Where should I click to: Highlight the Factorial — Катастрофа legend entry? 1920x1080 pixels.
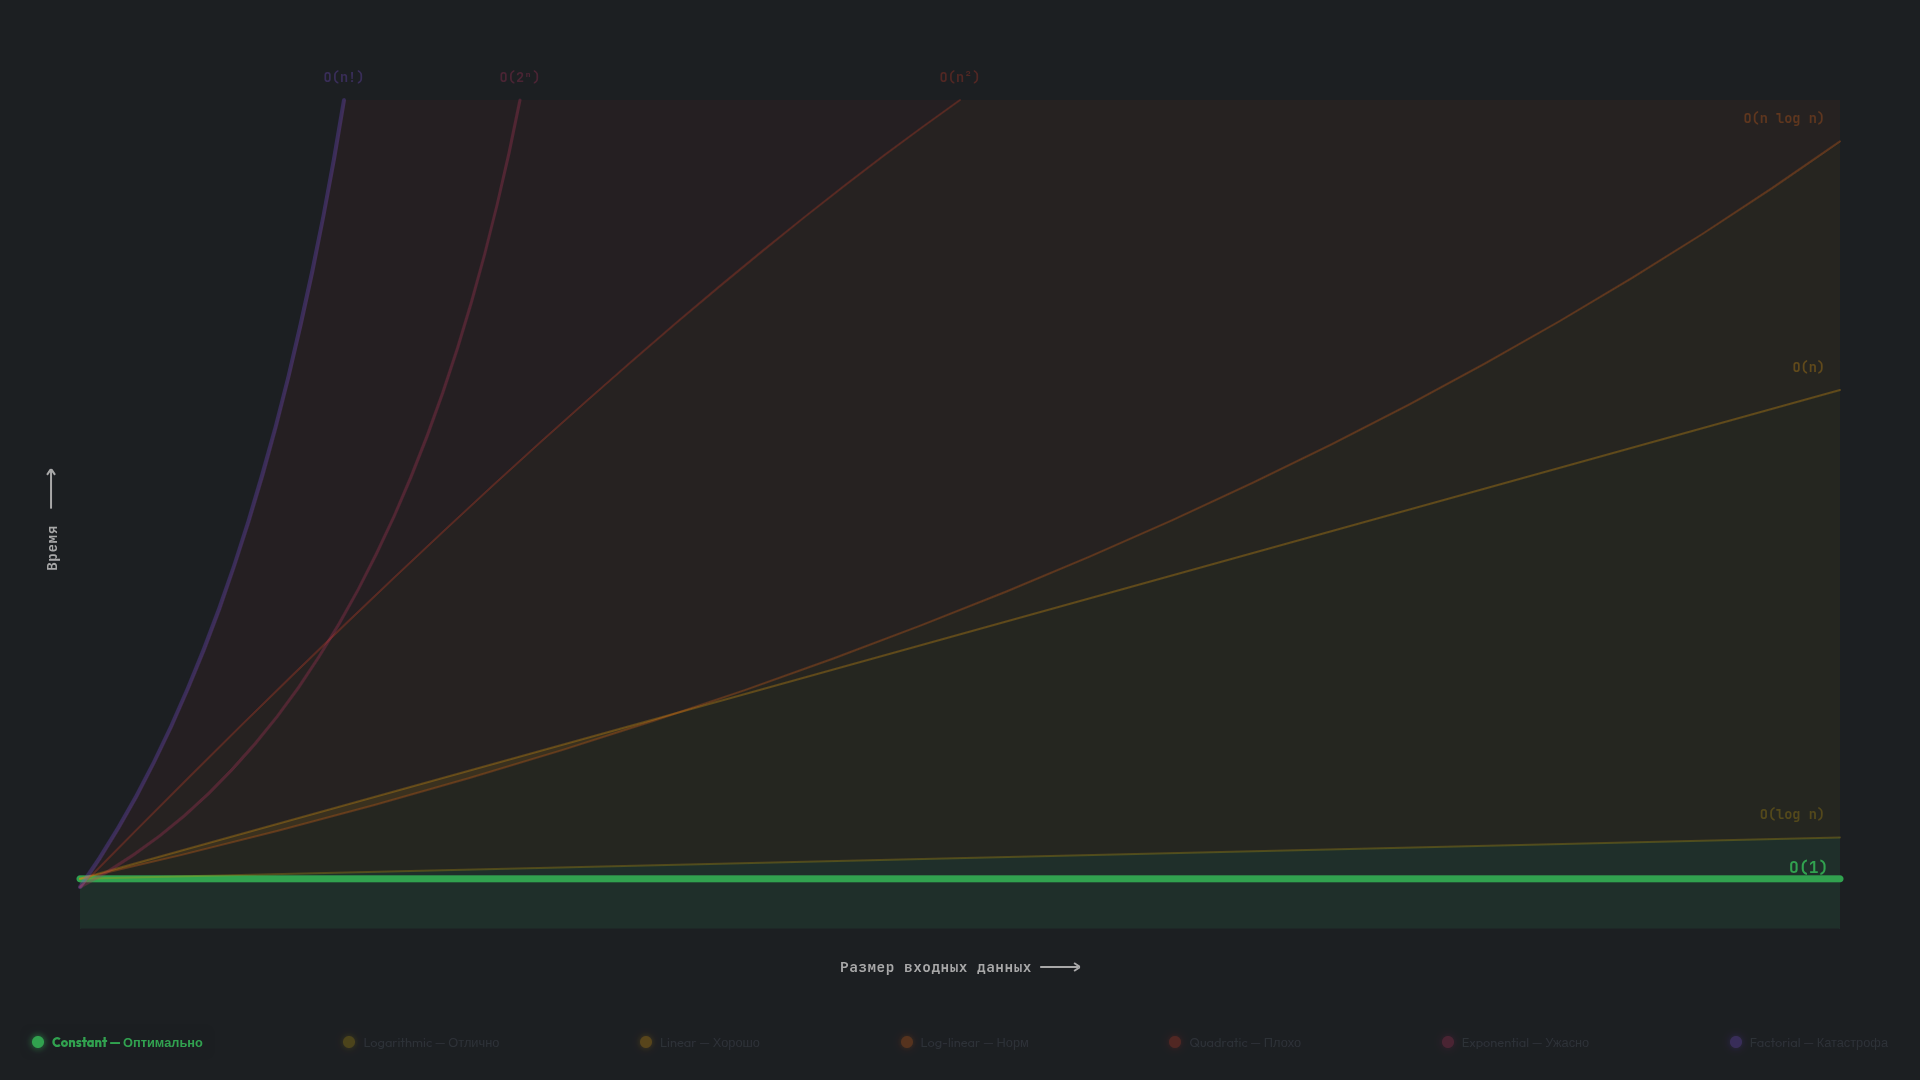pyautogui.click(x=1818, y=1042)
